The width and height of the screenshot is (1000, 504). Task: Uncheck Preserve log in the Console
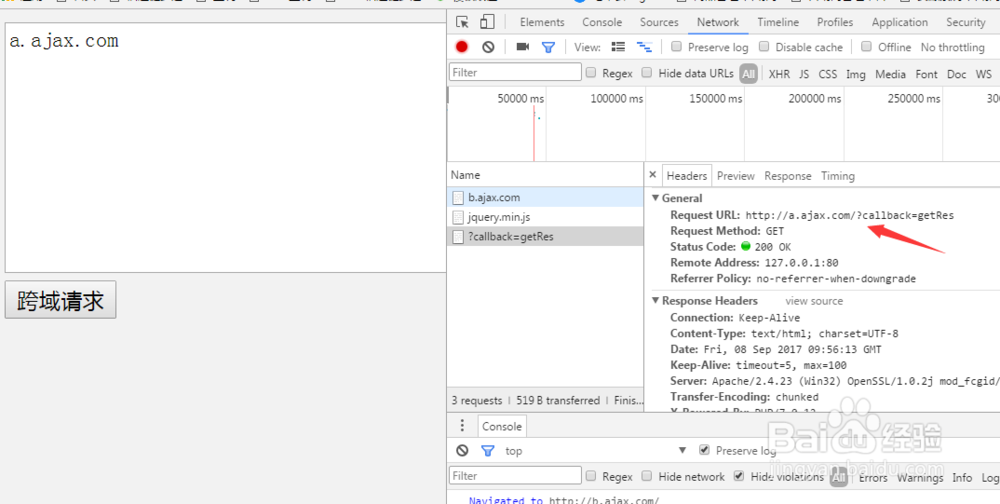tap(704, 450)
